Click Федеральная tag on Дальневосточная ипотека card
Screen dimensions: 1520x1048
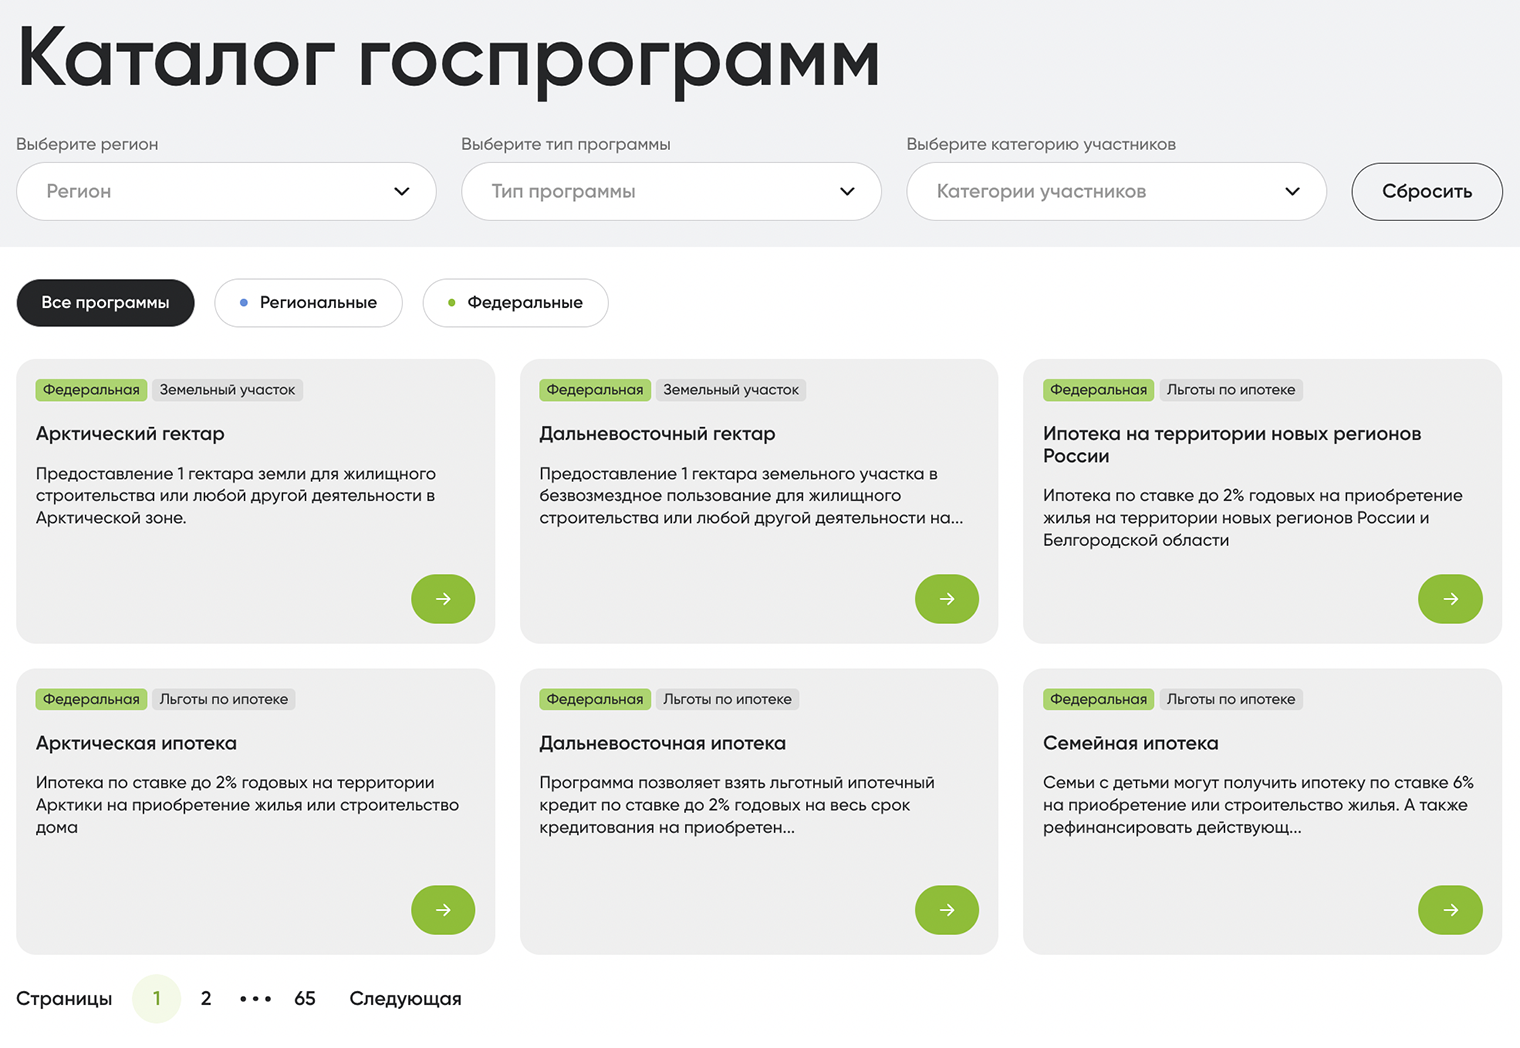(595, 699)
